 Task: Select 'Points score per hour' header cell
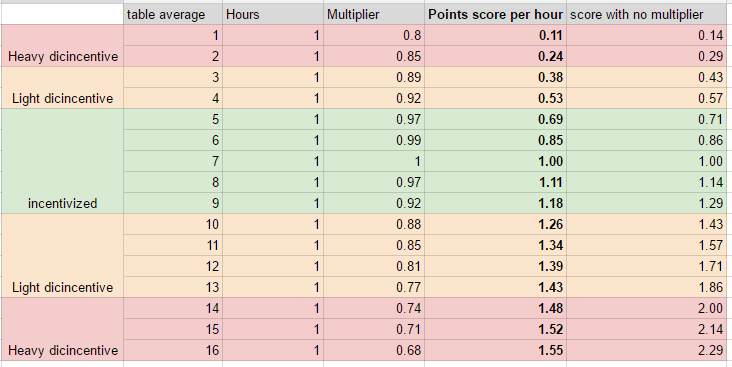click(495, 14)
